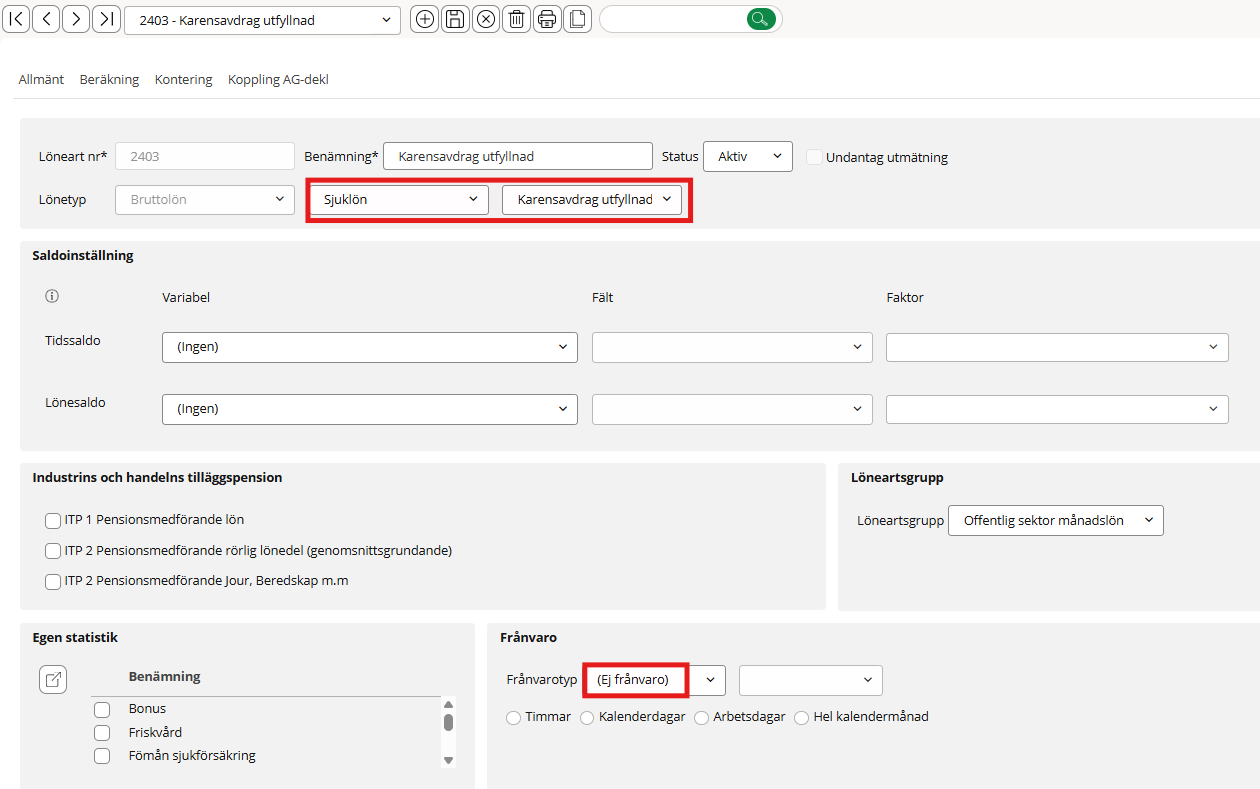Expand the Löneartsgrupp dropdown
1260x789 pixels.
(1055, 521)
